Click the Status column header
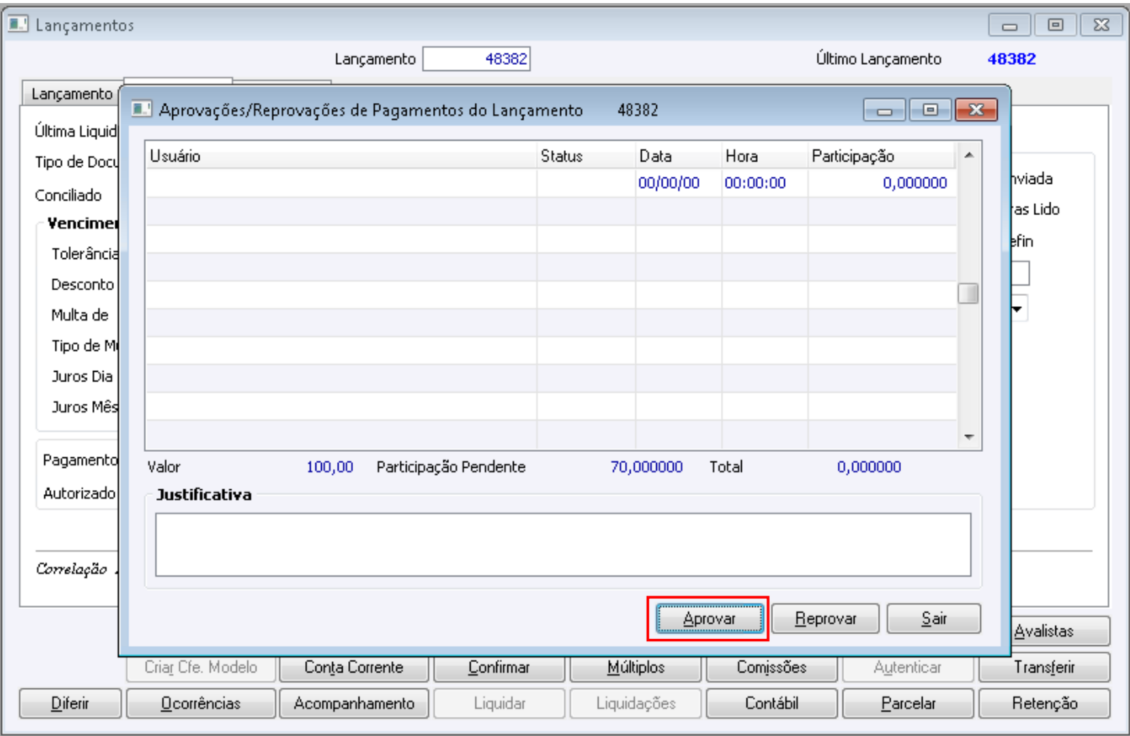Image resolution: width=1130 pixels, height=736 pixels. pos(586,156)
